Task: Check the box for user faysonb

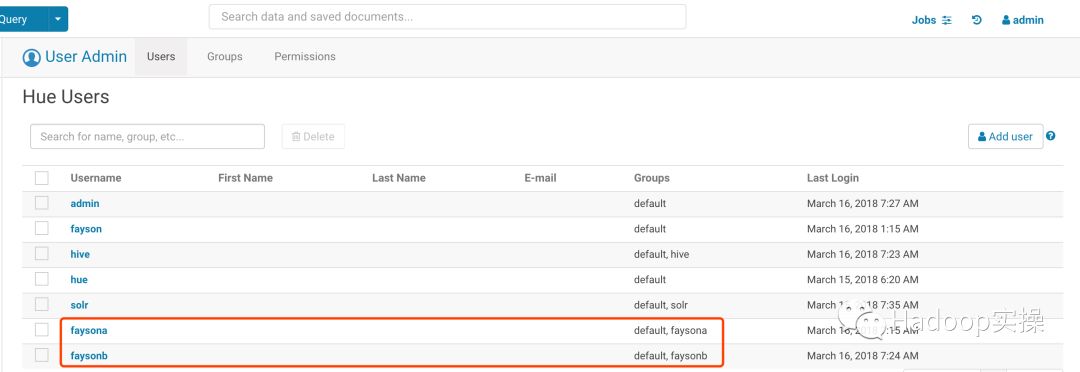Action: pos(42,355)
